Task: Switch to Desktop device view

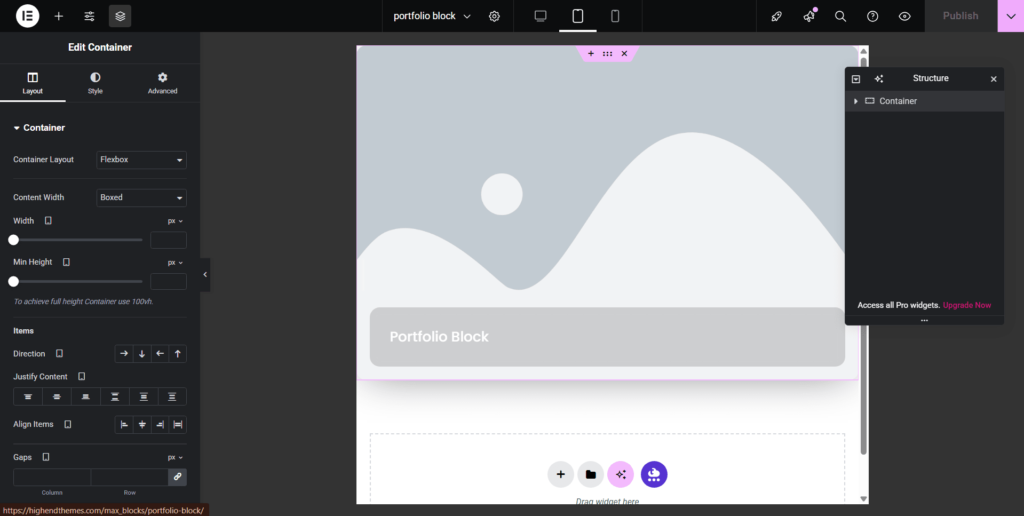Action: 540,16
